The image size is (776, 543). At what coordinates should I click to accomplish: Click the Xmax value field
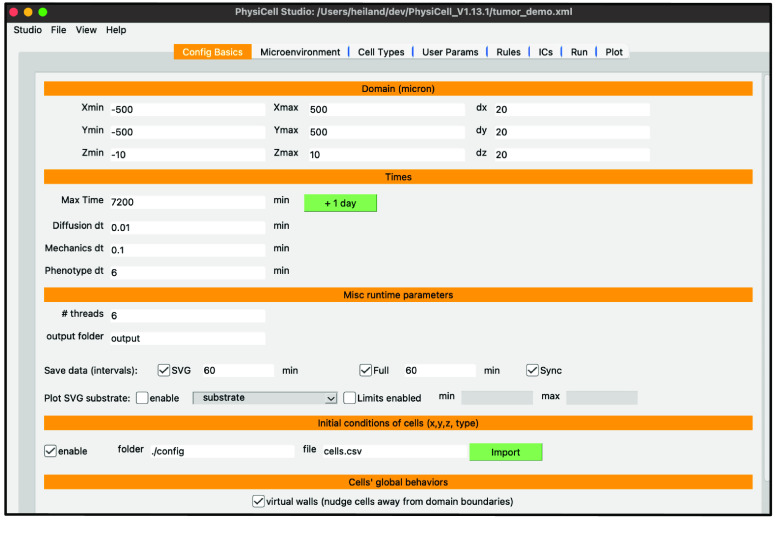pos(385,109)
